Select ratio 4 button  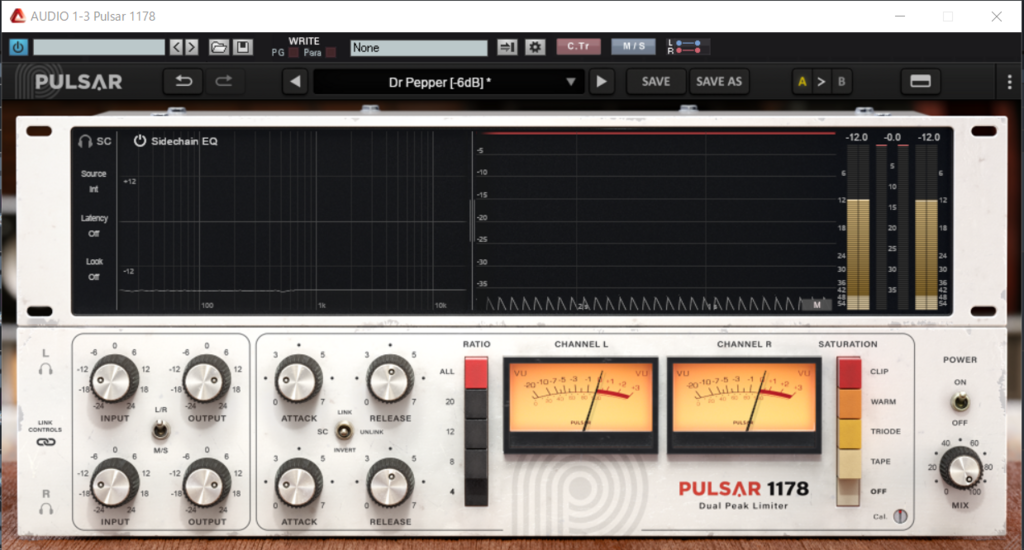point(476,492)
